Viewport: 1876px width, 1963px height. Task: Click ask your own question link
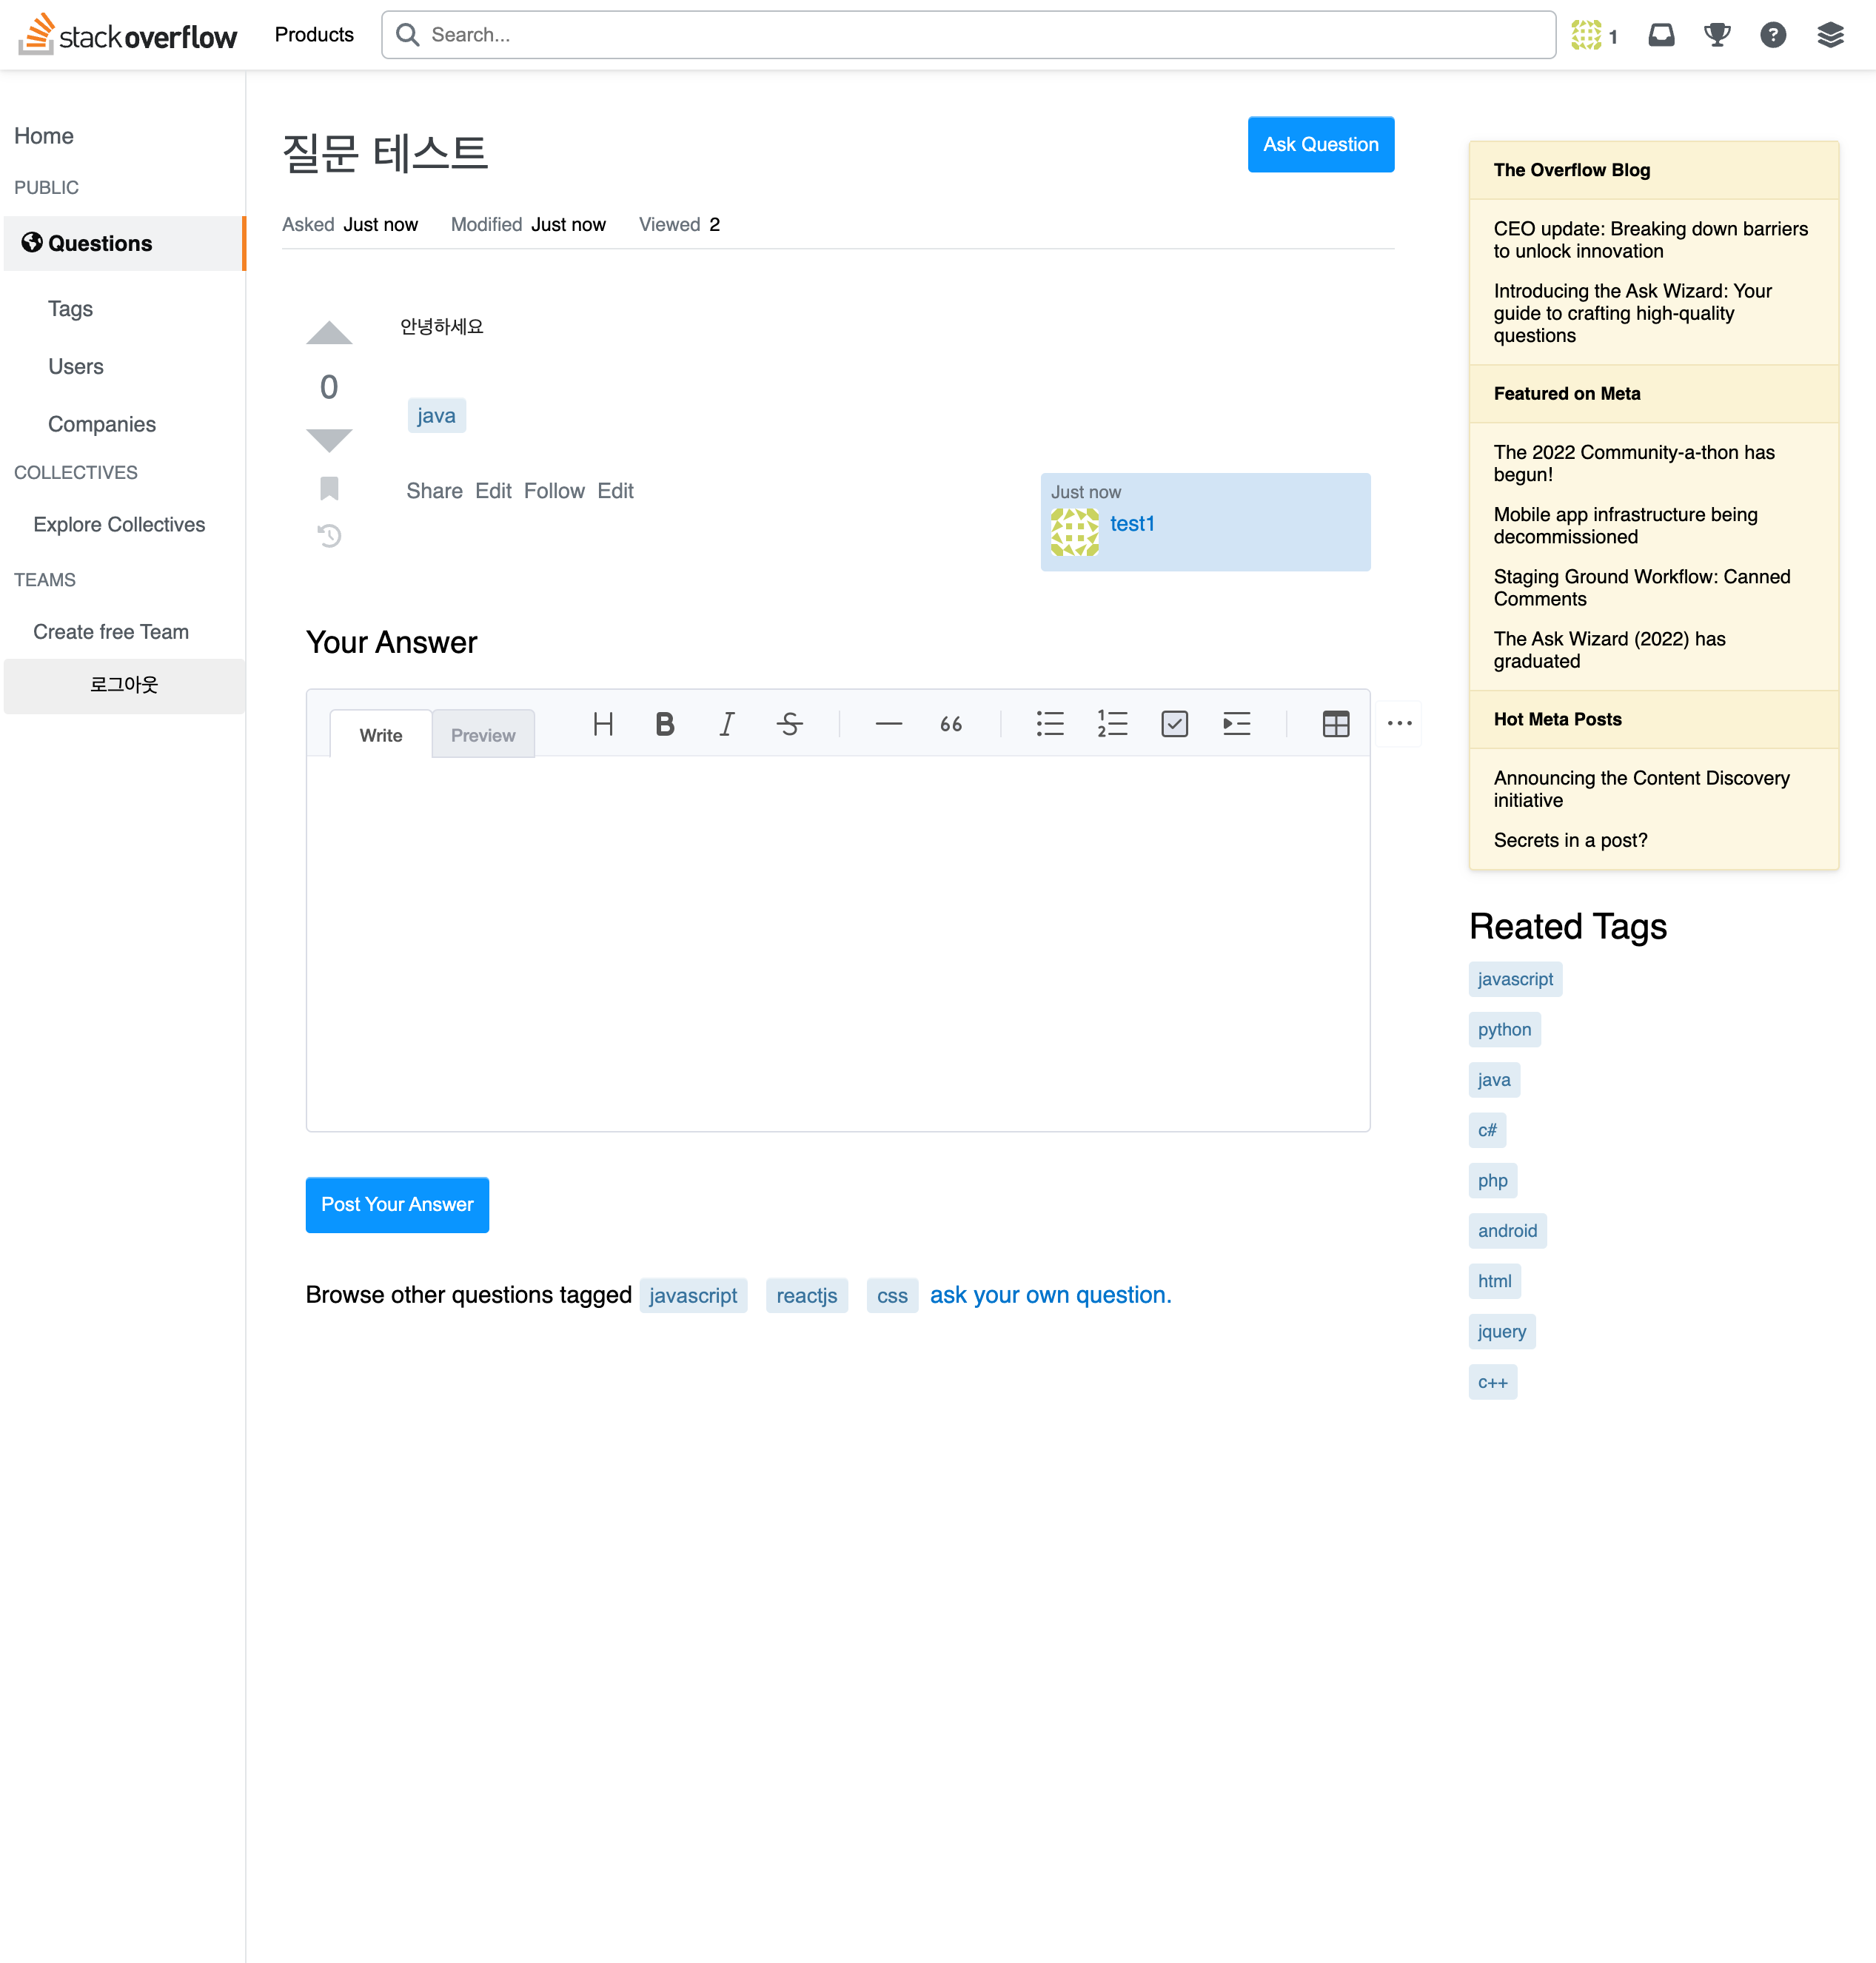tap(1050, 1295)
